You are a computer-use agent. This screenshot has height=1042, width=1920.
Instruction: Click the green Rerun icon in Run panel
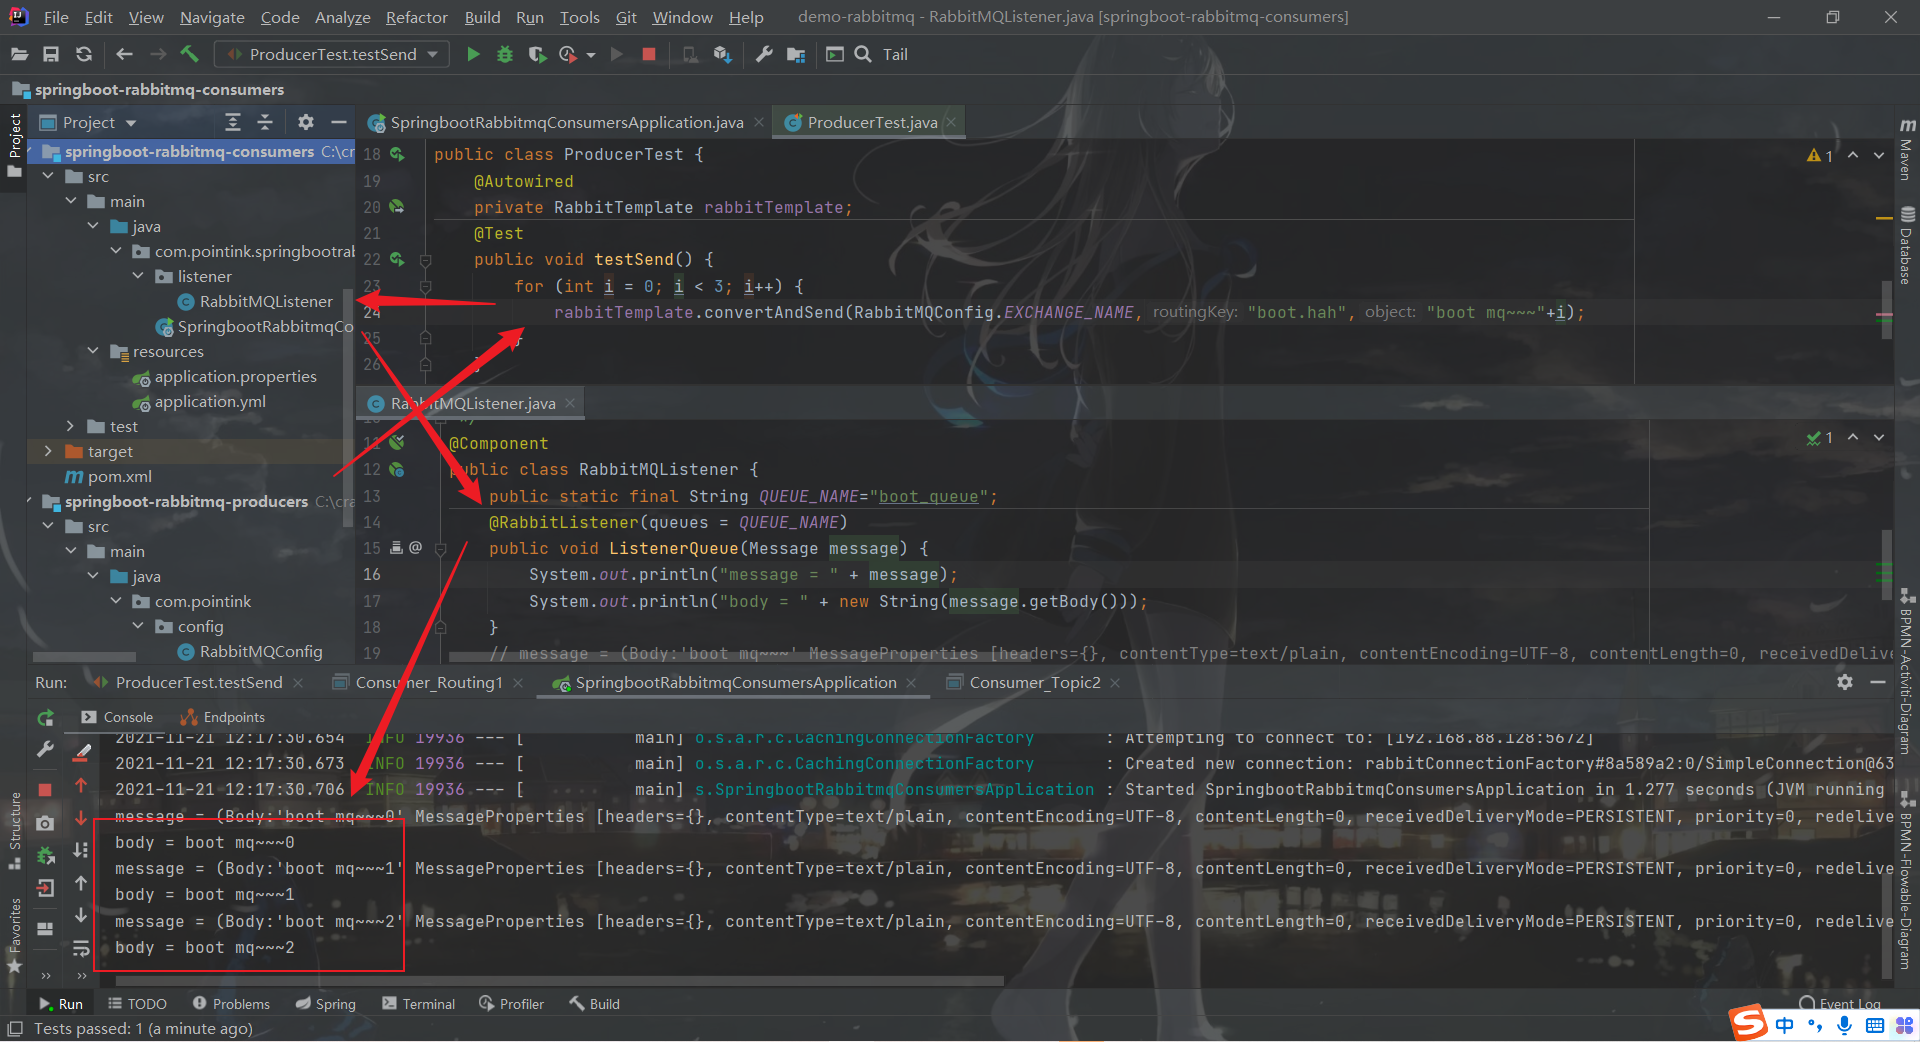46,718
